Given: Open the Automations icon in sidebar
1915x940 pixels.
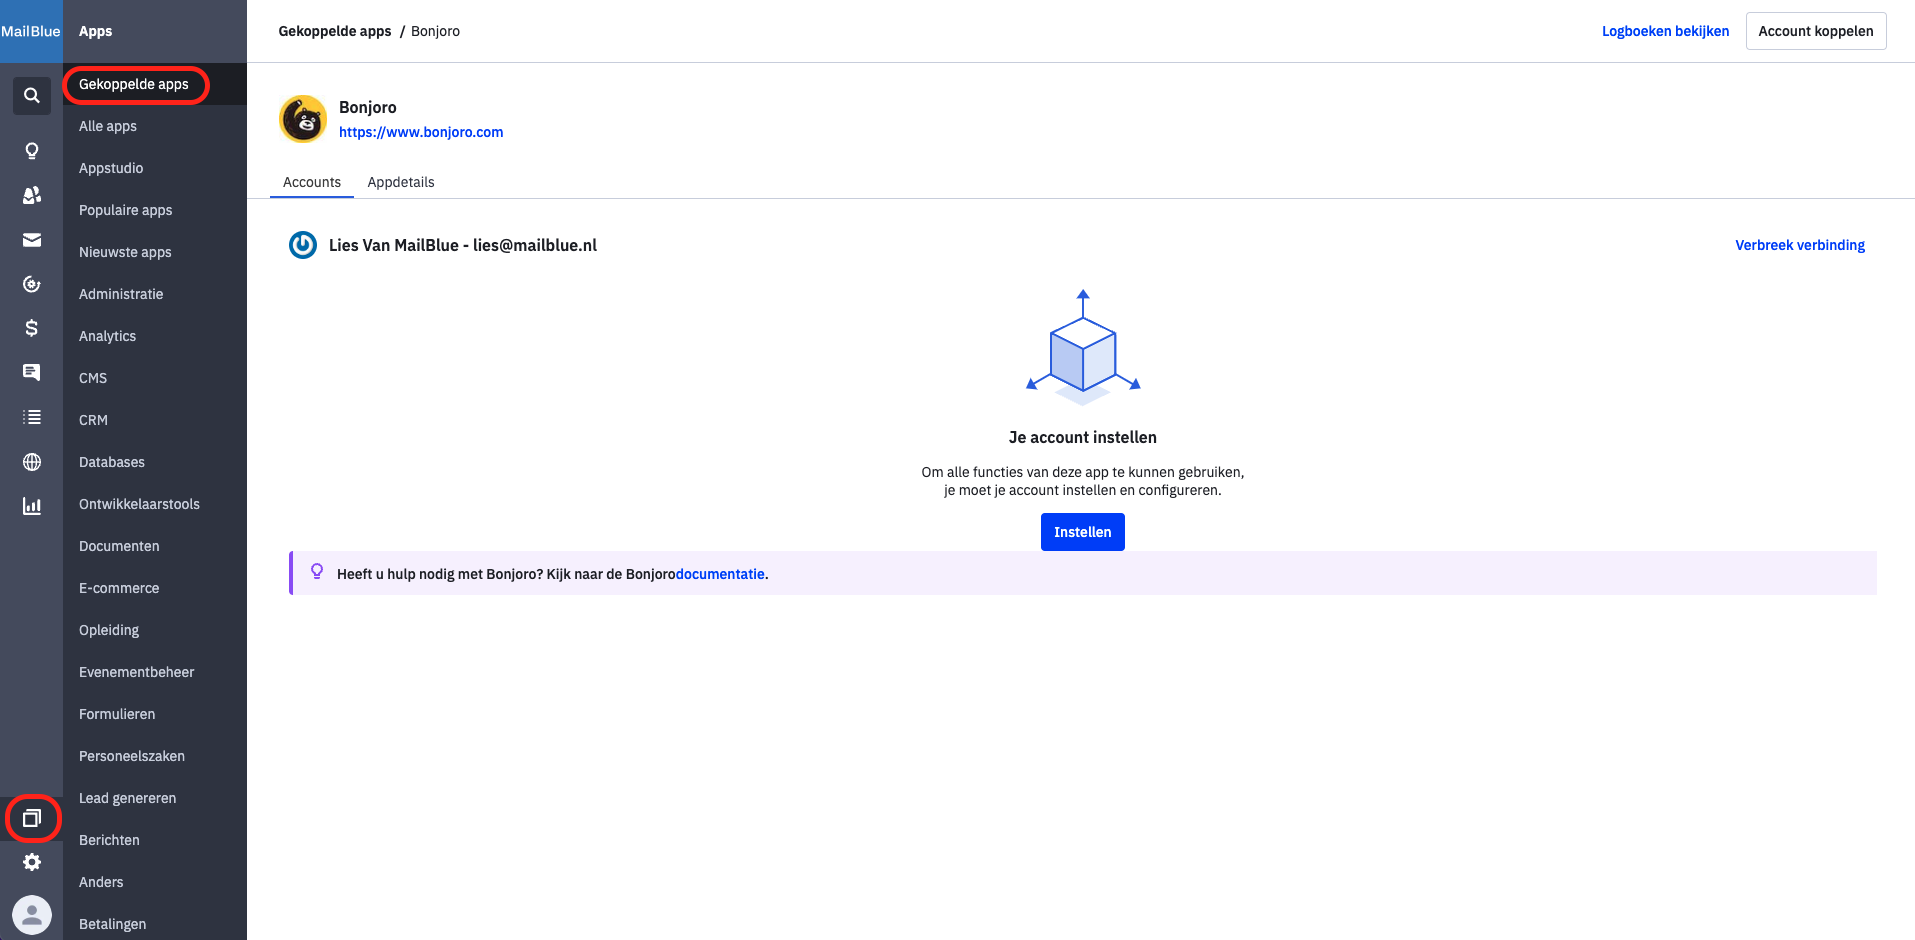Looking at the screenshot, I should (32, 284).
